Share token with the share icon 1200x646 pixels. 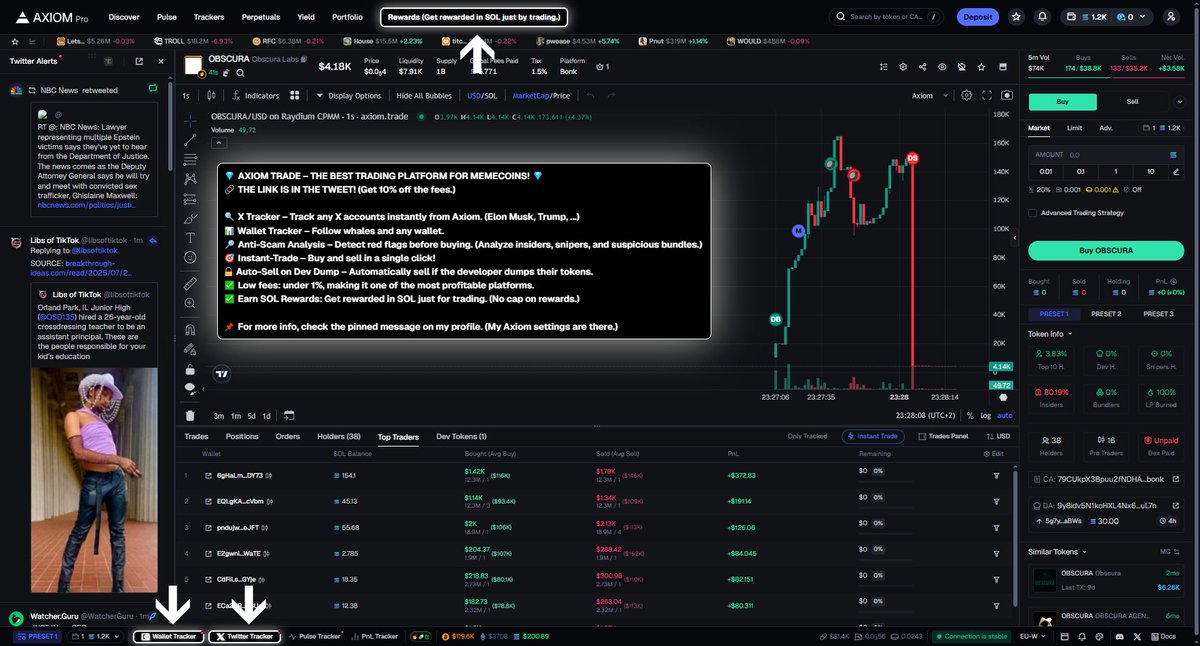(x=922, y=67)
